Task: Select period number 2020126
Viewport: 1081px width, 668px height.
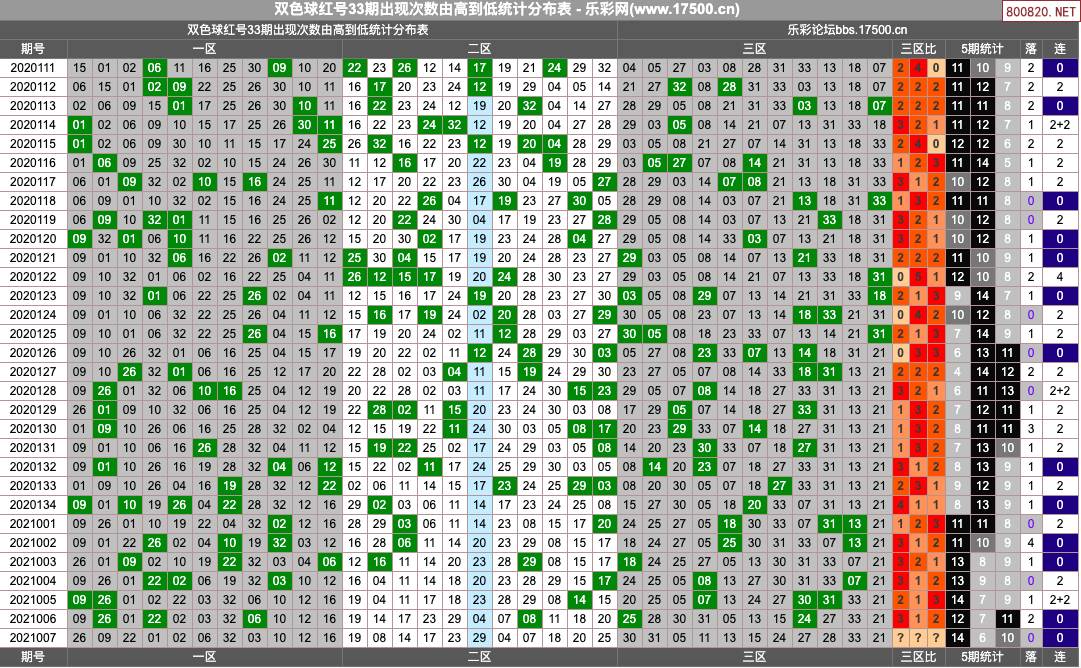Action: (x=33, y=353)
